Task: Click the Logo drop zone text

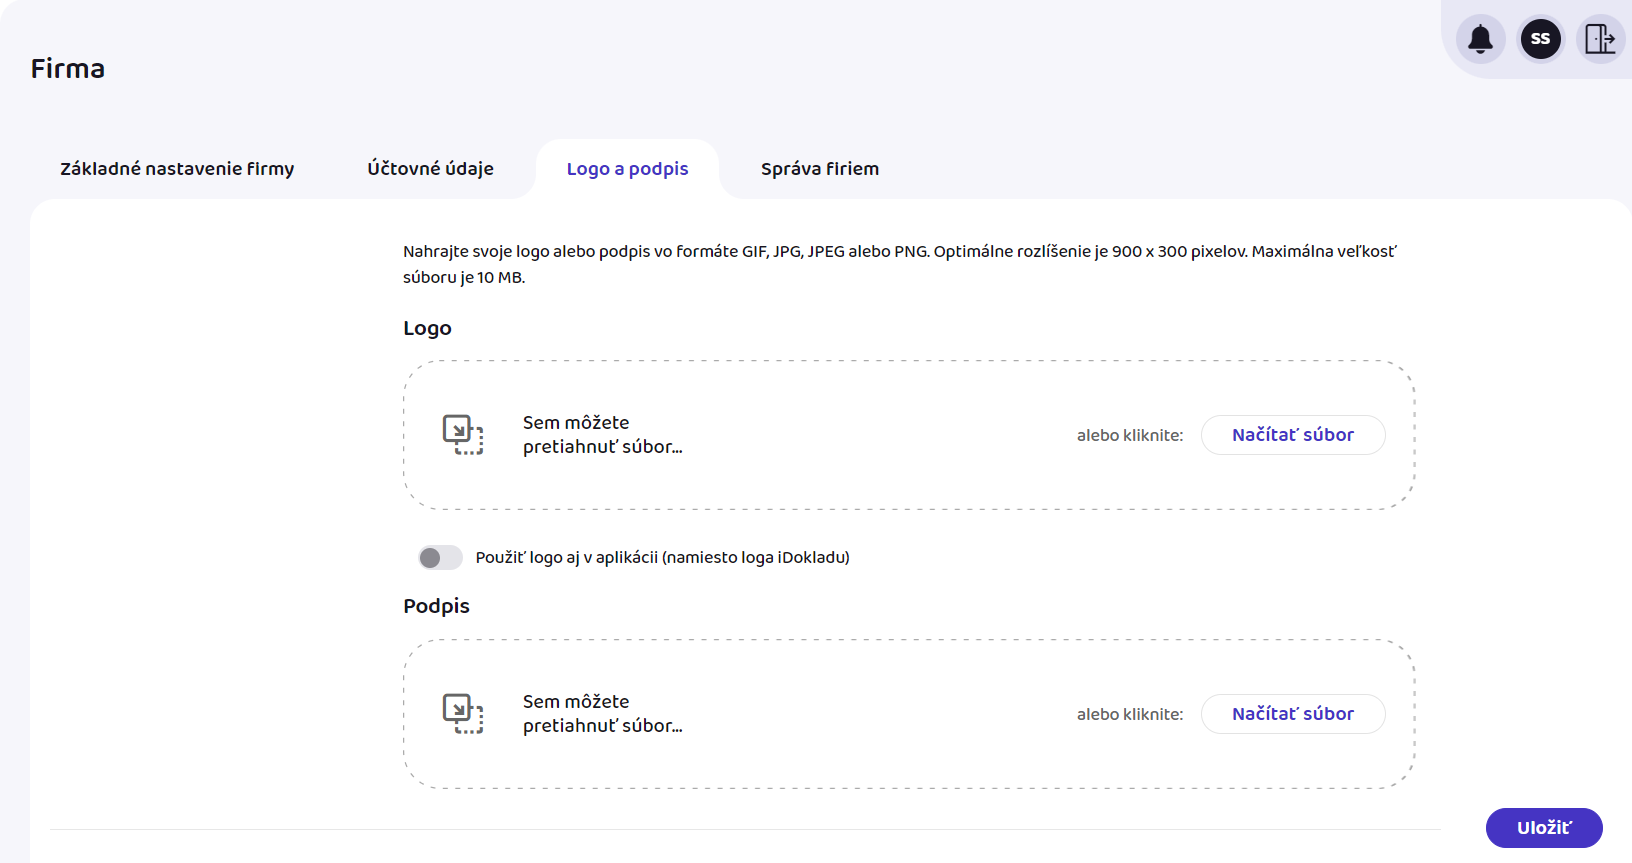Action: coord(602,435)
